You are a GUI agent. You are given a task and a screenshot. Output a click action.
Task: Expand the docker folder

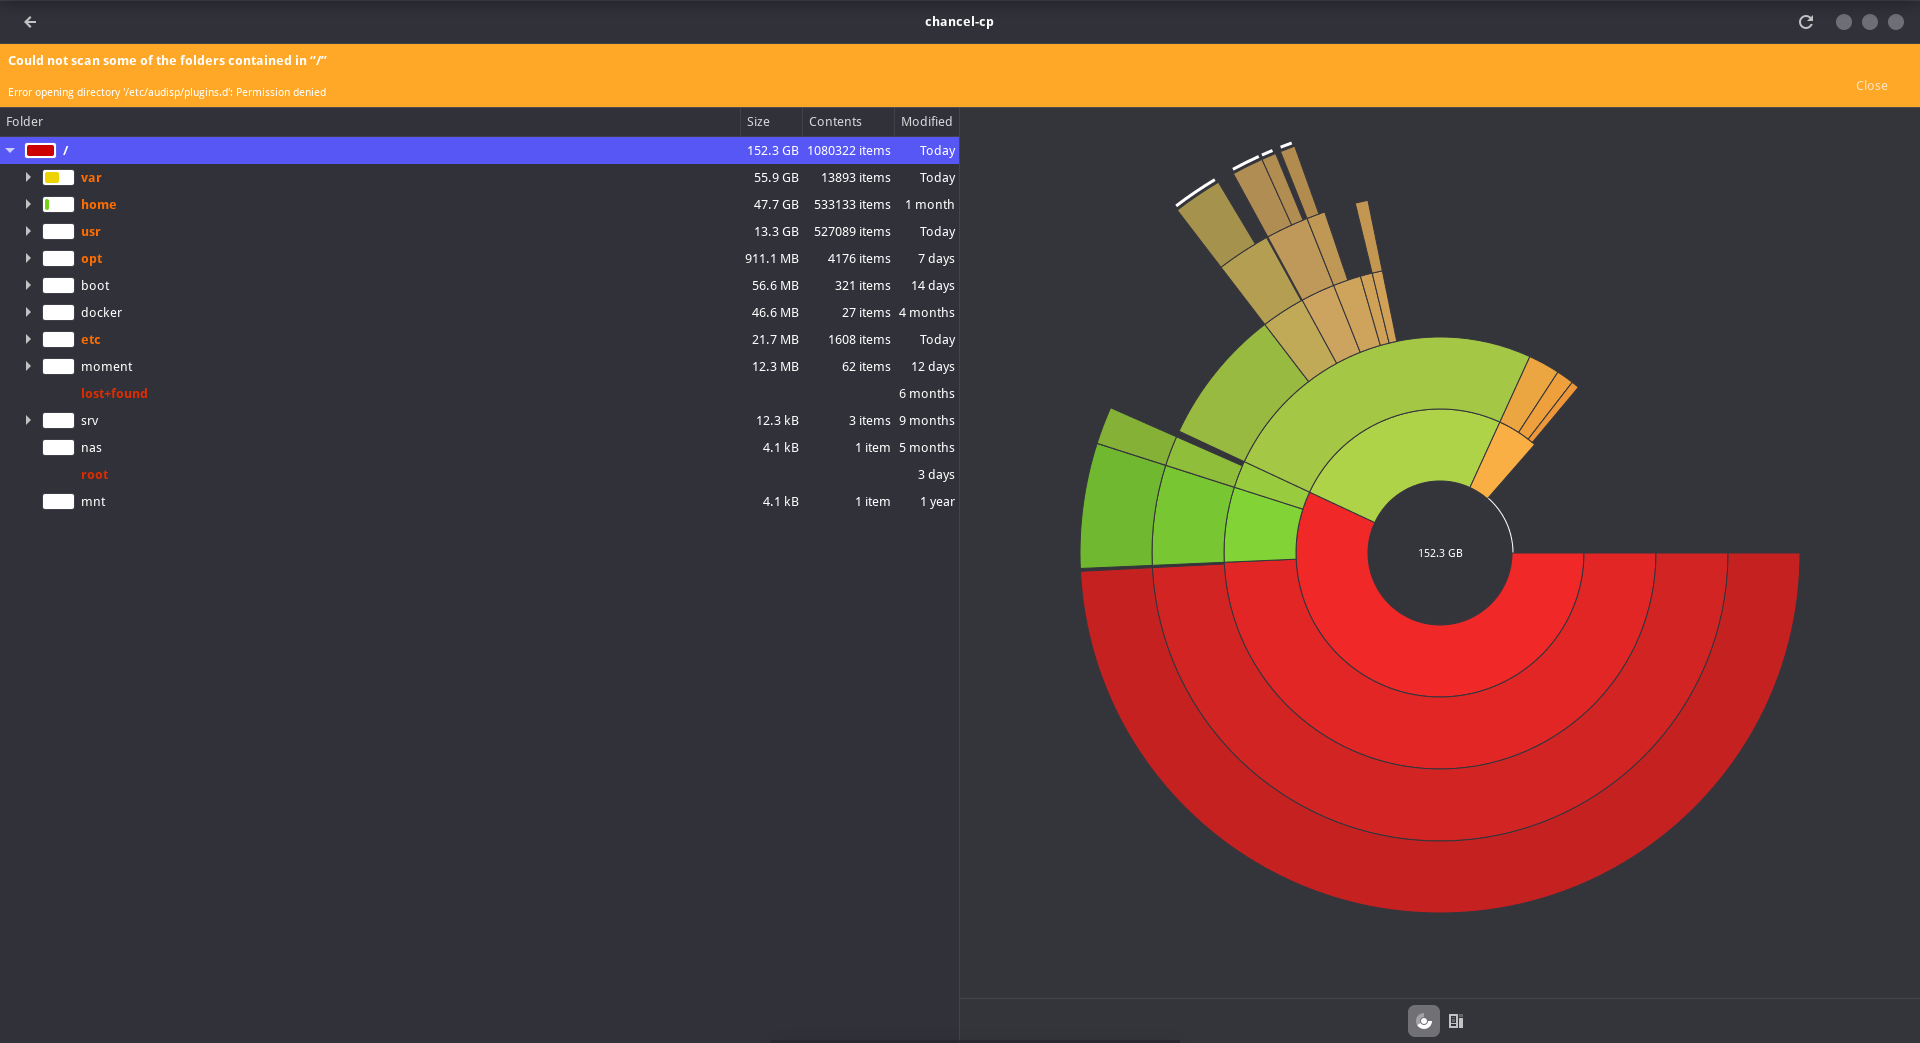coord(28,313)
